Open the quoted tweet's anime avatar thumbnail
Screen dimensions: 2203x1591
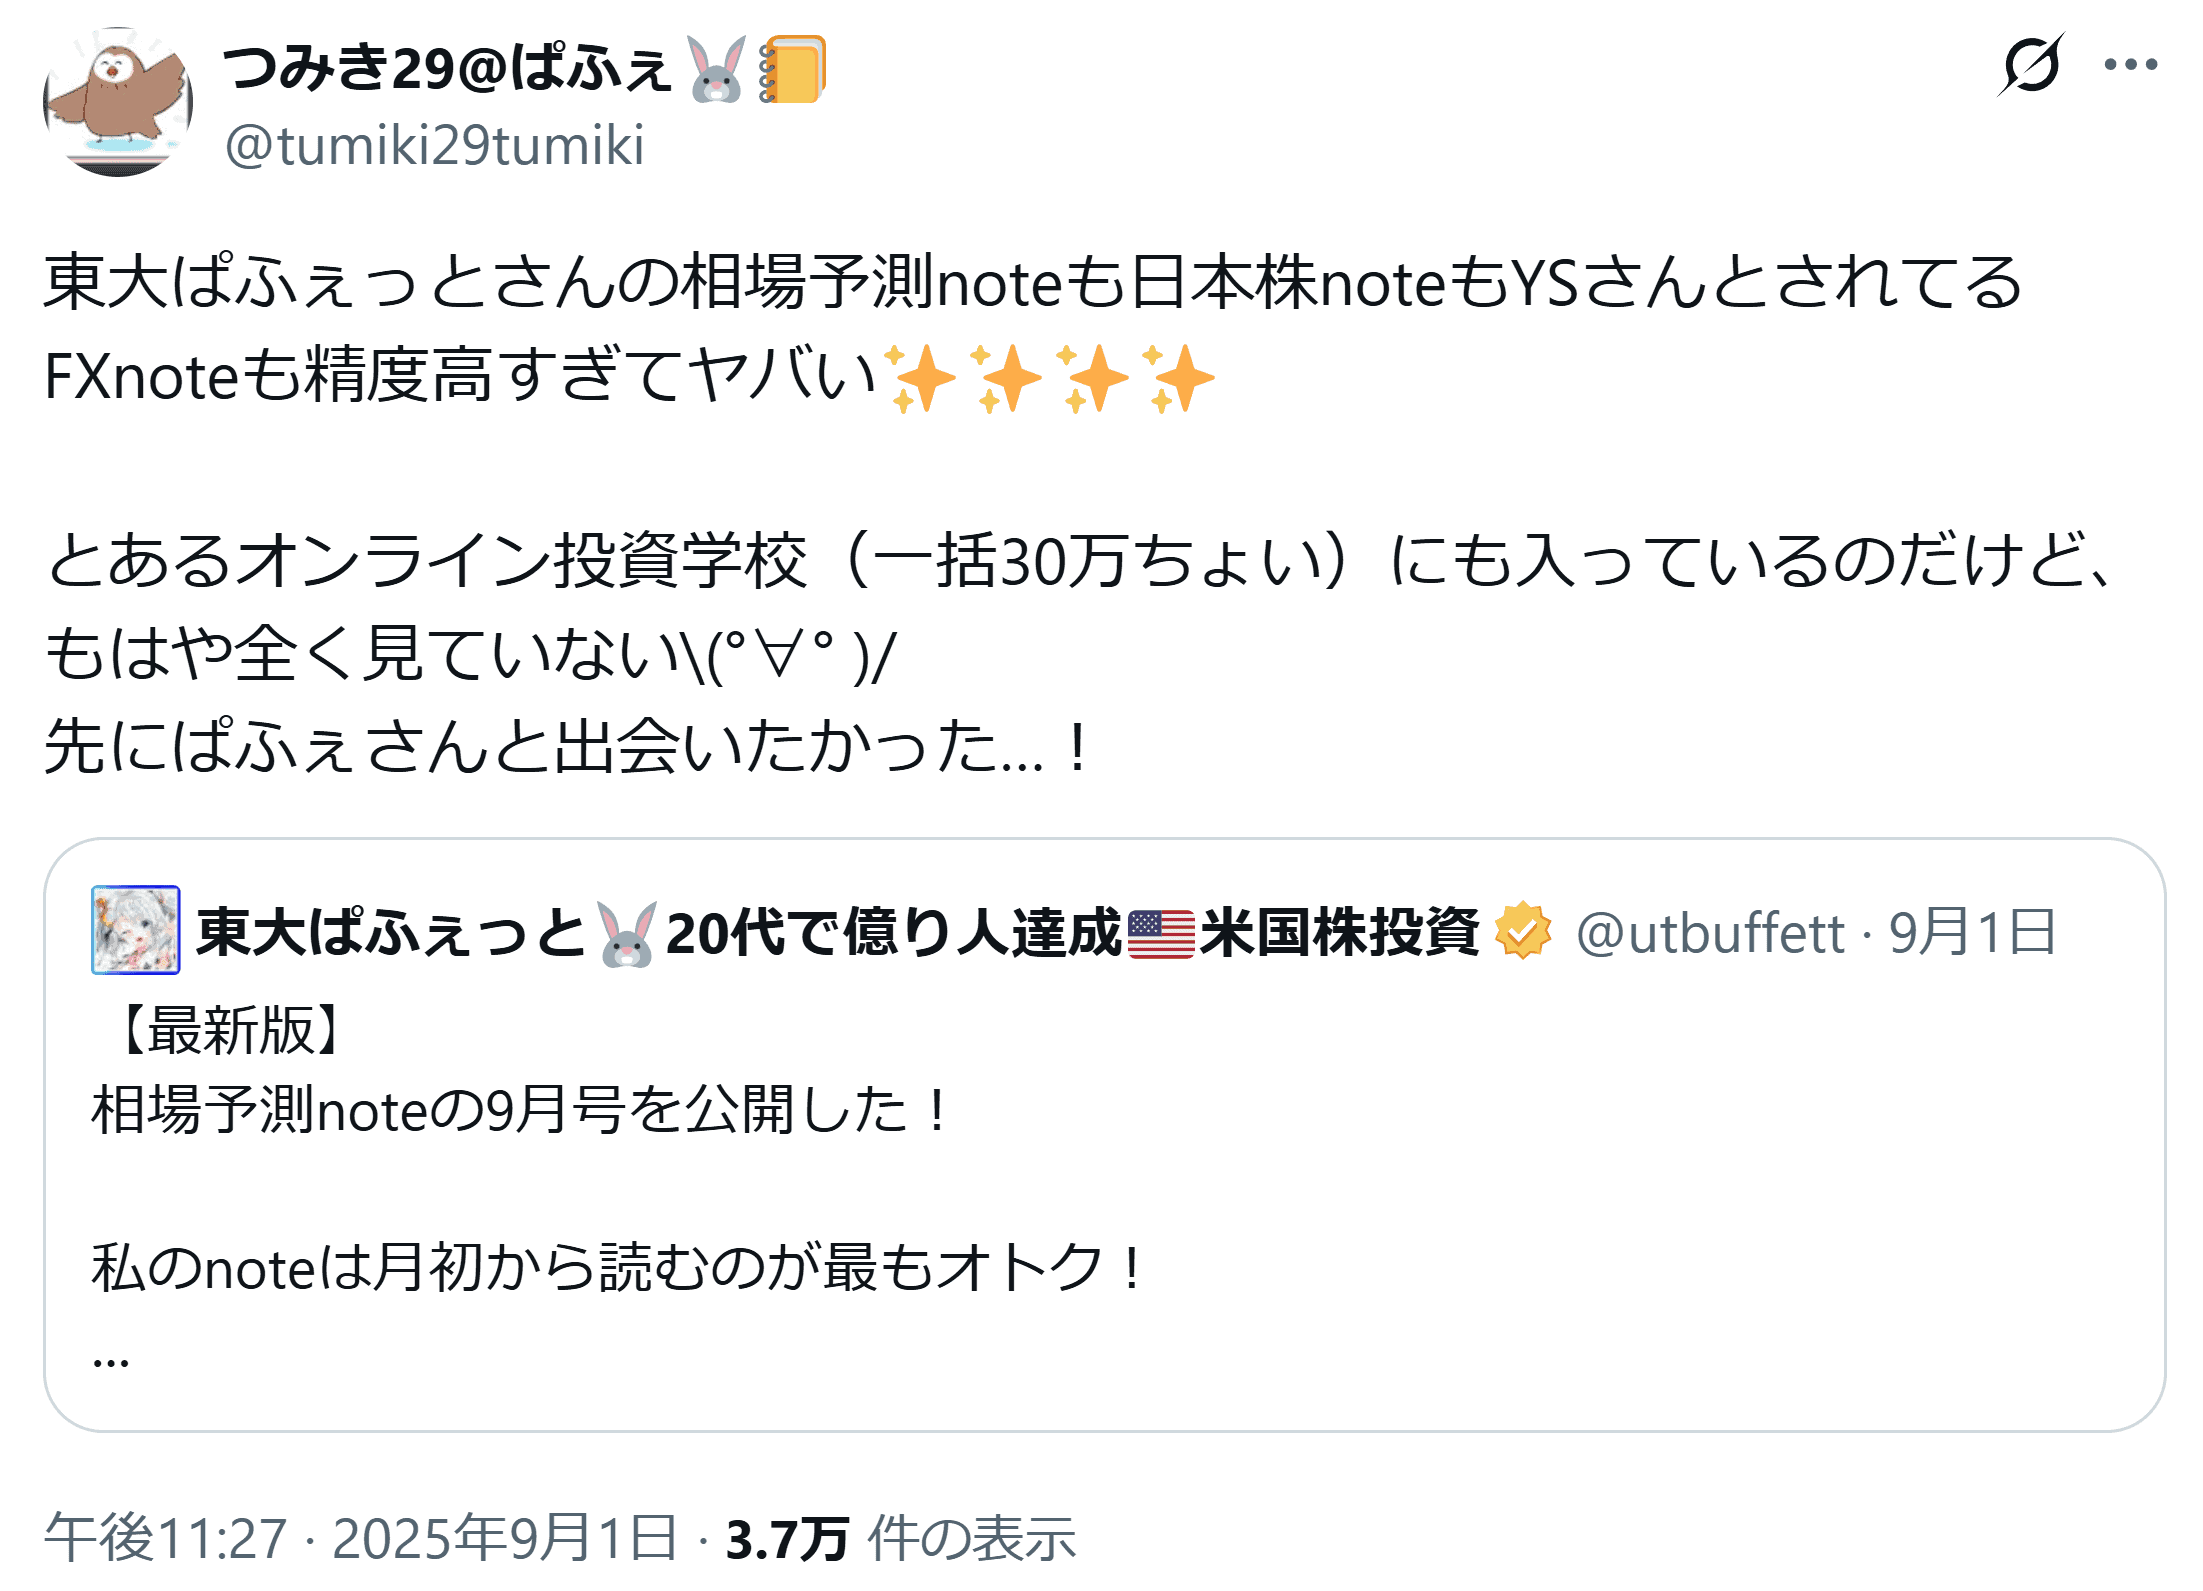coord(135,930)
